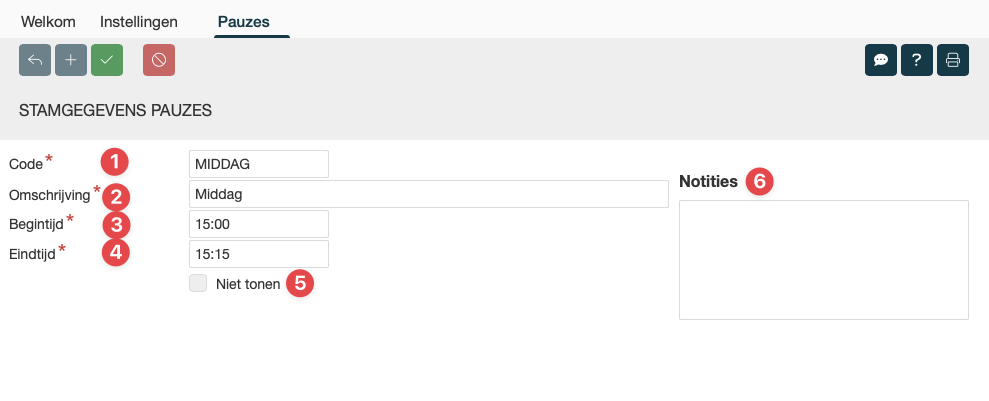
Task: Open the chat message icon
Action: (881, 60)
